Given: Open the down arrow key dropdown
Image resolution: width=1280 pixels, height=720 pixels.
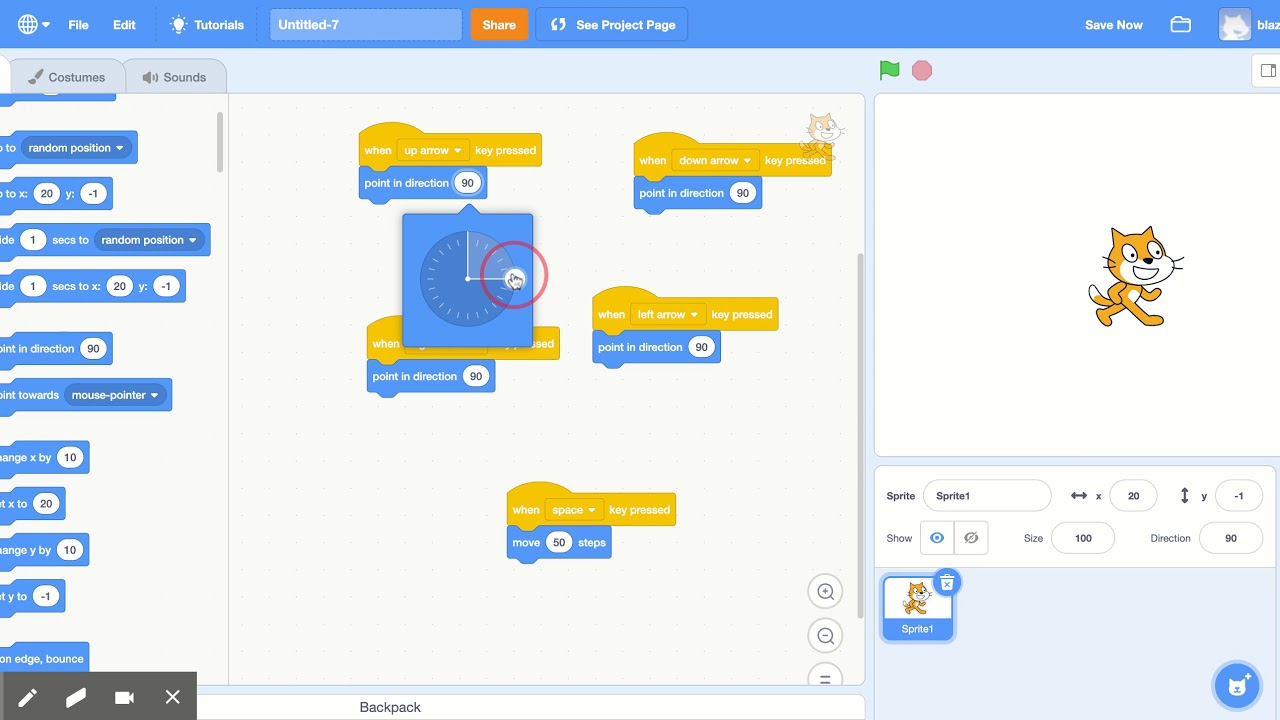Looking at the screenshot, I should click(715, 160).
